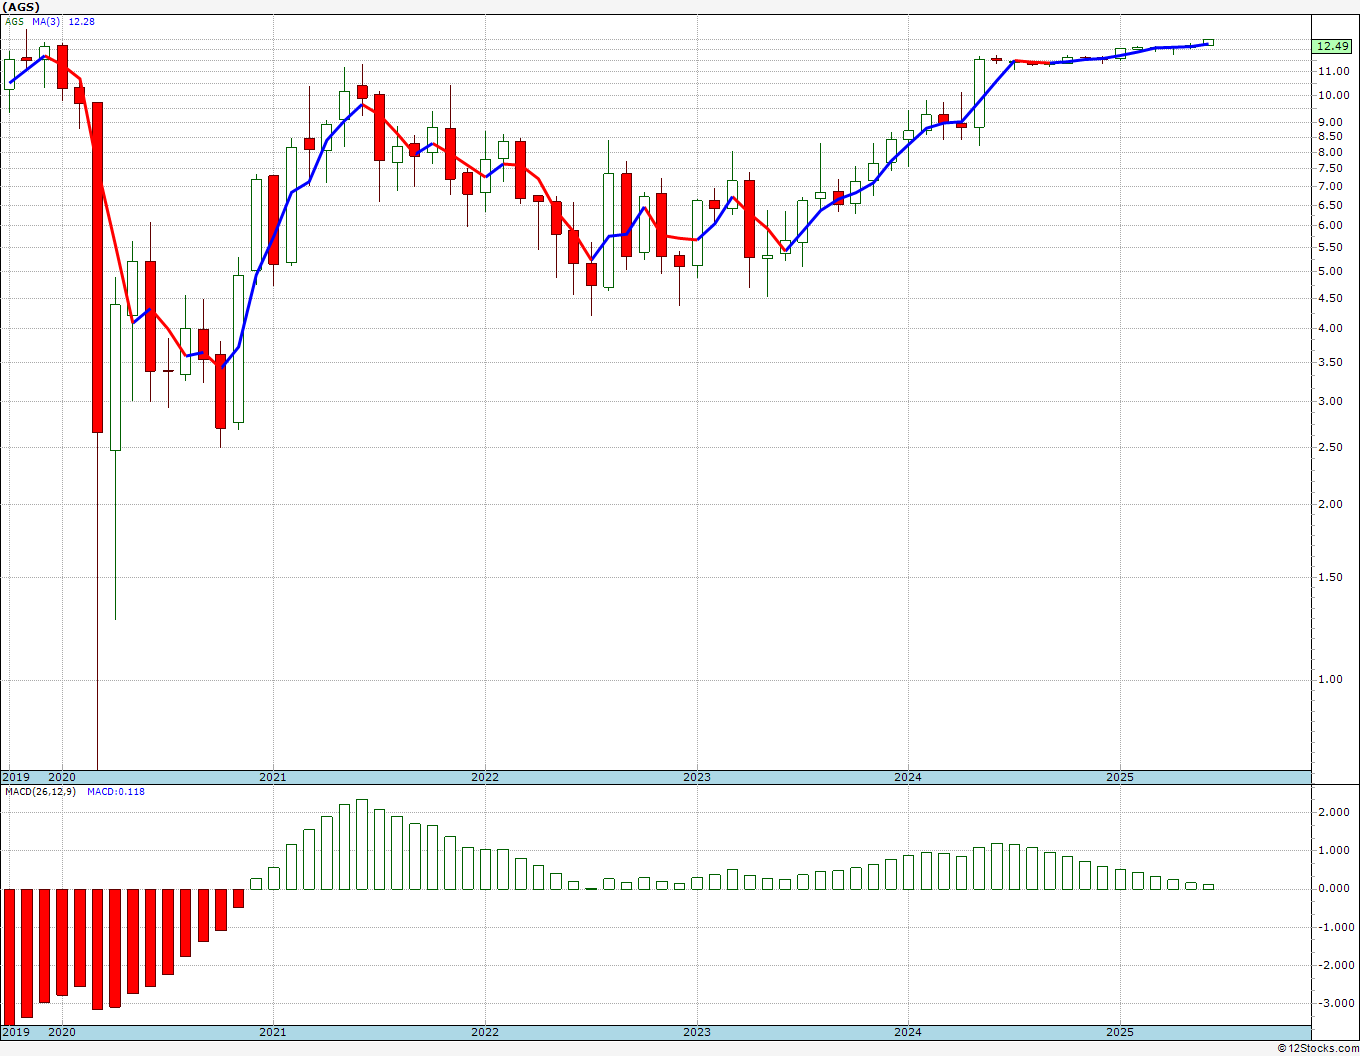
Task: Click the current price tag 12.49
Action: 1332,46
